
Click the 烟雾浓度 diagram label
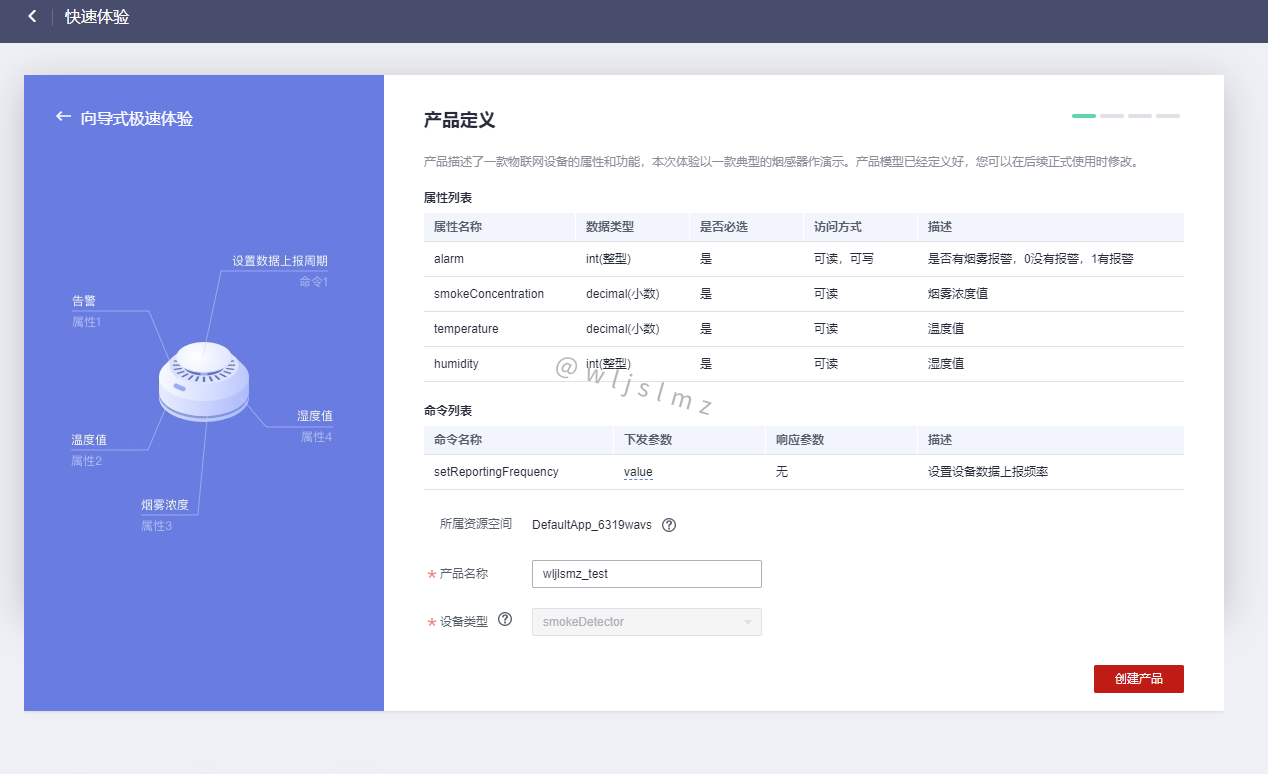click(x=165, y=505)
